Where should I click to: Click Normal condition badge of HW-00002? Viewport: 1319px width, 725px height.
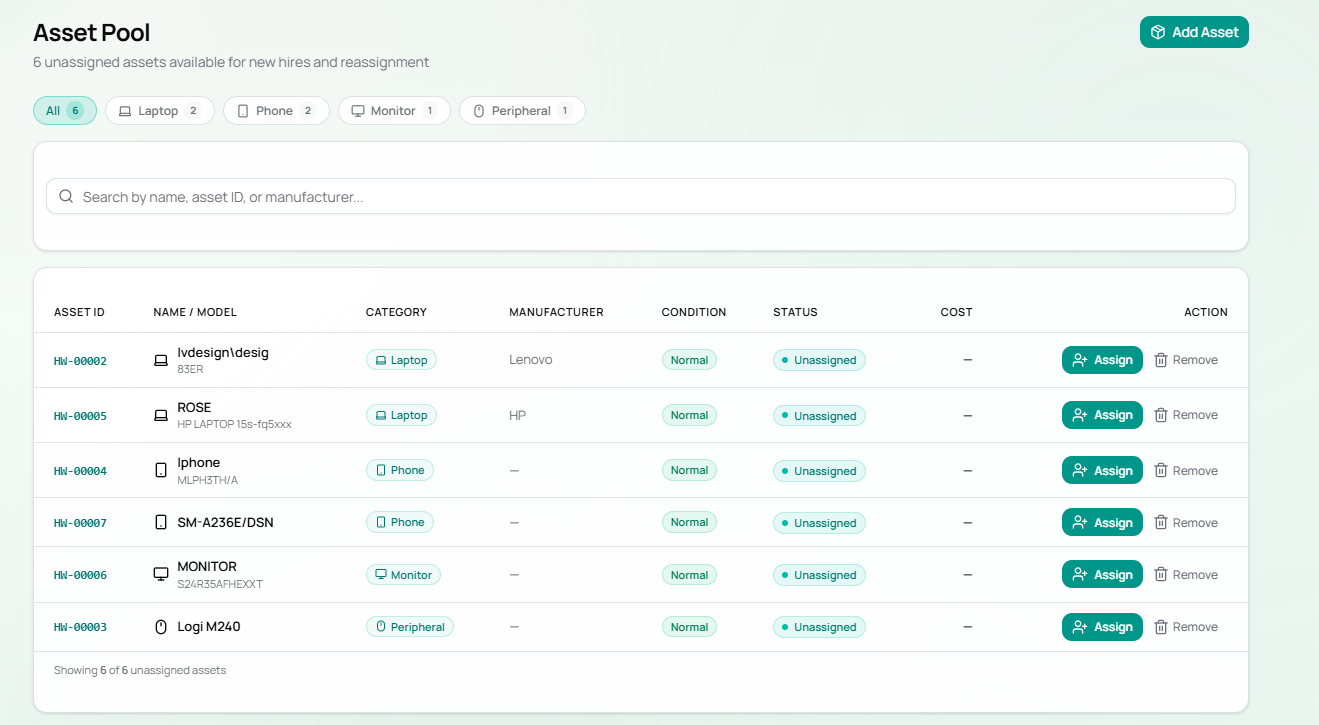point(689,360)
